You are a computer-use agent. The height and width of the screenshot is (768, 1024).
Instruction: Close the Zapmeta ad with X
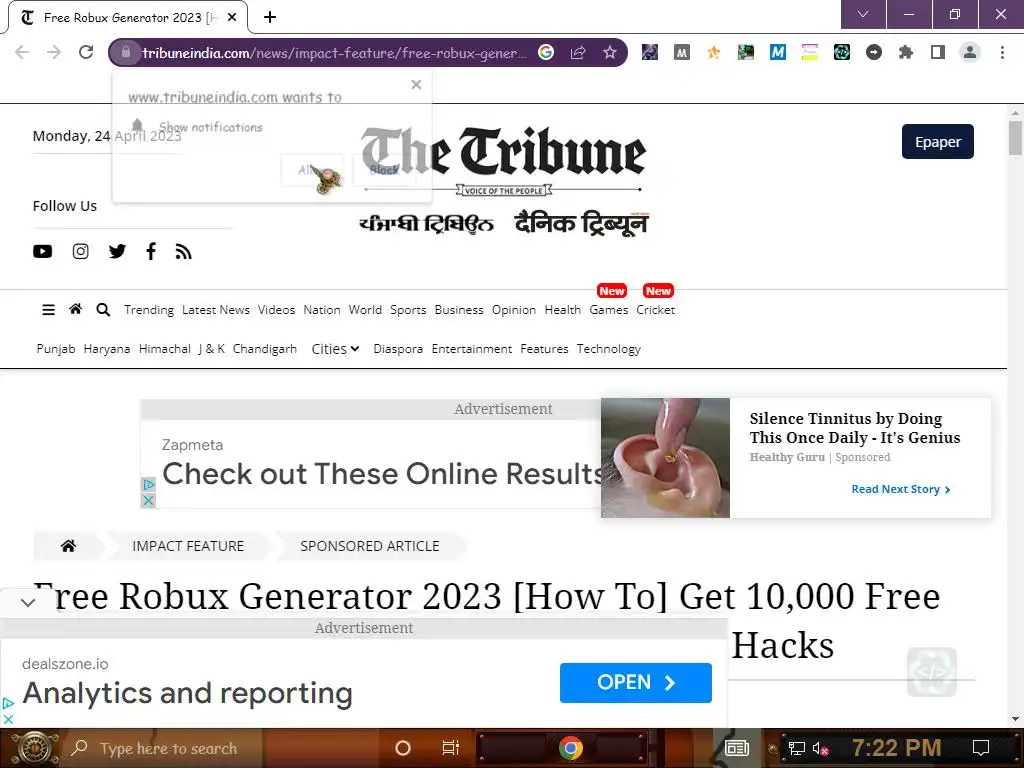coord(148,501)
